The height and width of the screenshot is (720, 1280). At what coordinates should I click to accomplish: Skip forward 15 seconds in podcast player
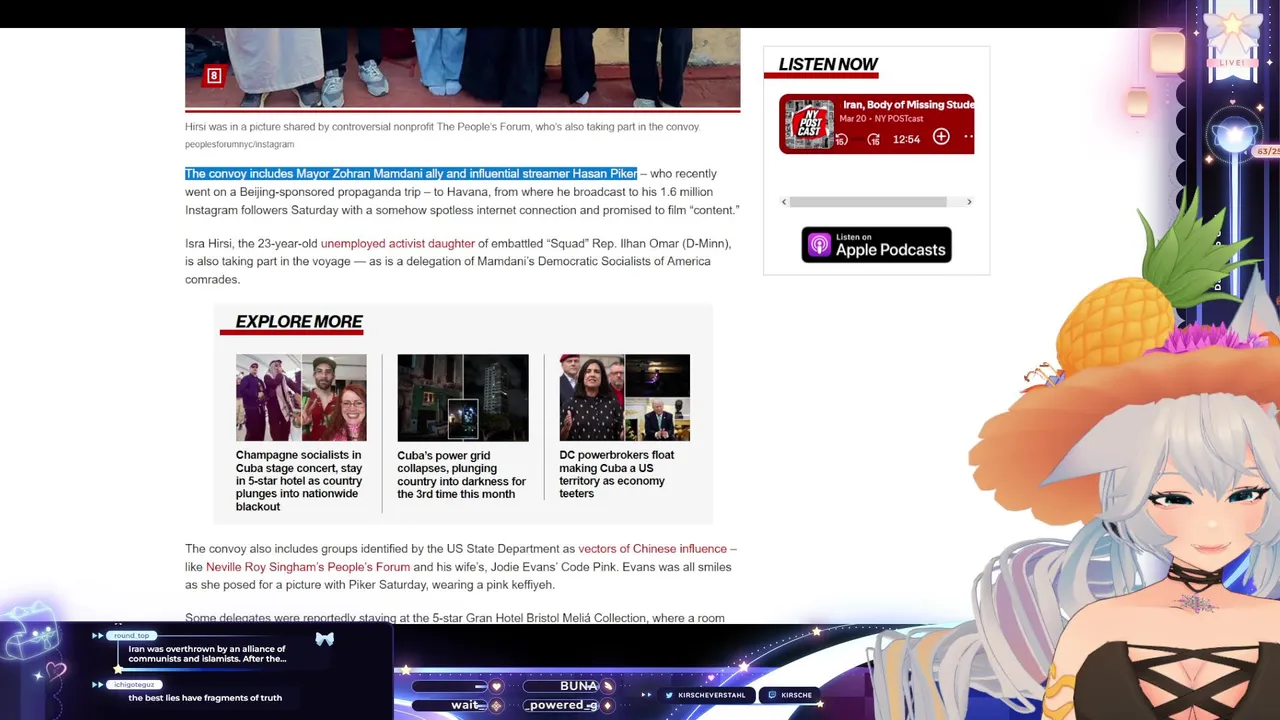coord(873,139)
